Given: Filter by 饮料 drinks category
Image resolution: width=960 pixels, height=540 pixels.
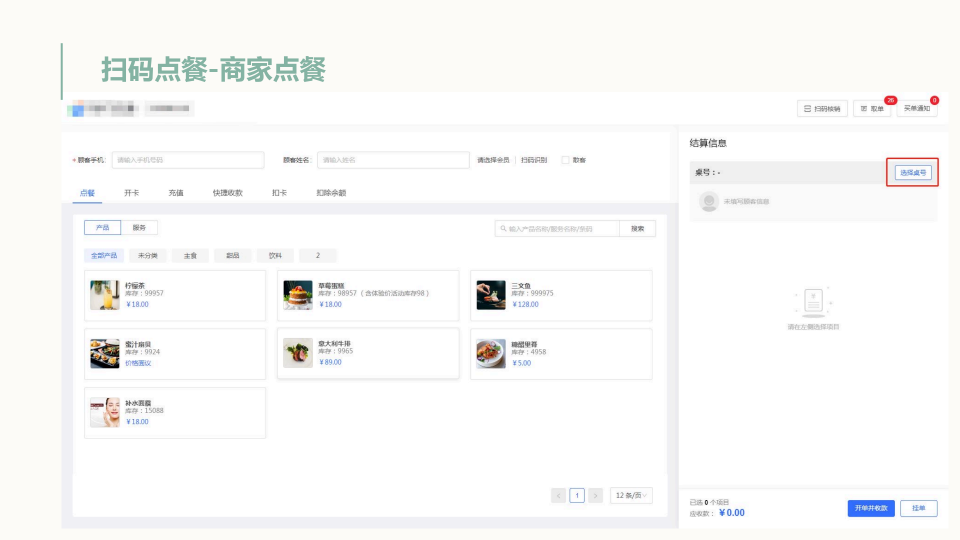Looking at the screenshot, I should point(275,255).
